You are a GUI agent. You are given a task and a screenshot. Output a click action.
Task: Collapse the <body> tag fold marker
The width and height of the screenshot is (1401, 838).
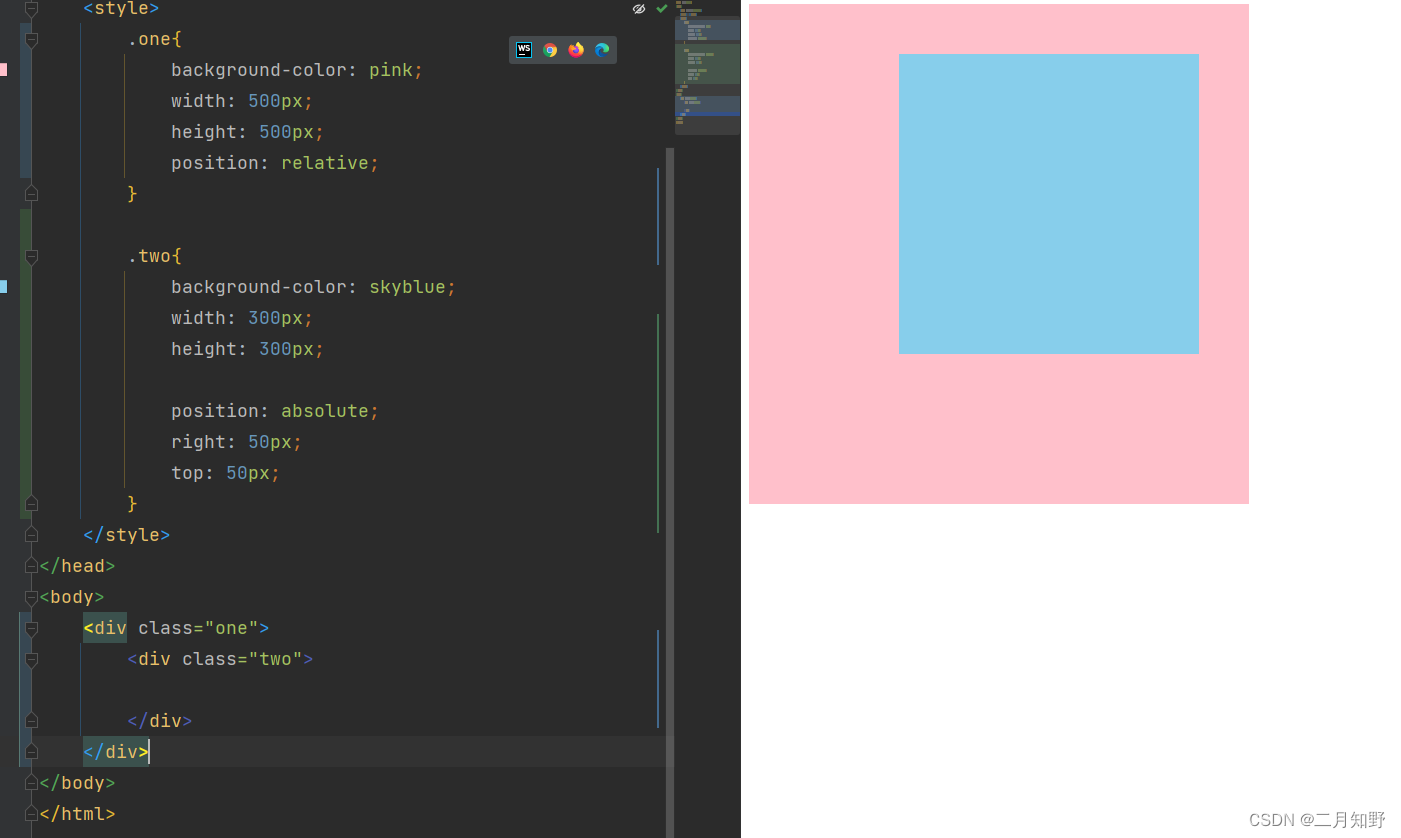31,597
